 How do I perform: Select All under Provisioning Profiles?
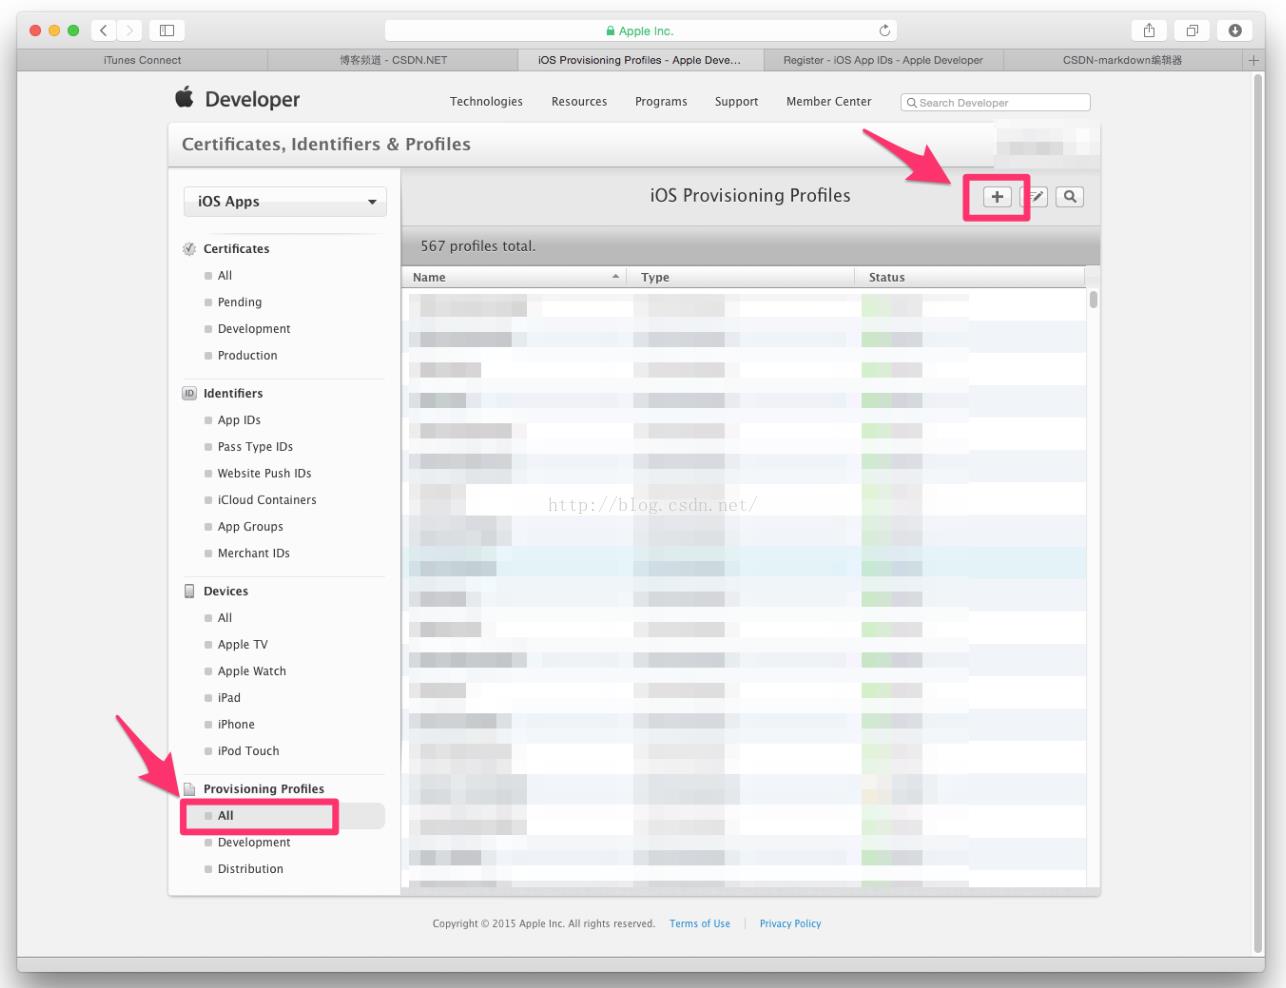226,816
